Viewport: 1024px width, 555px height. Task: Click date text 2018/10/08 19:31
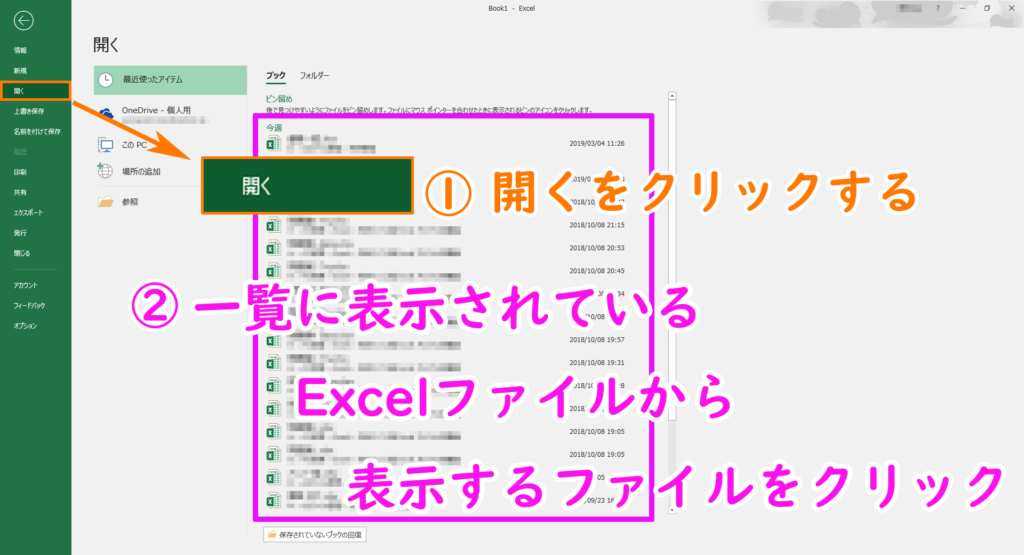597,363
